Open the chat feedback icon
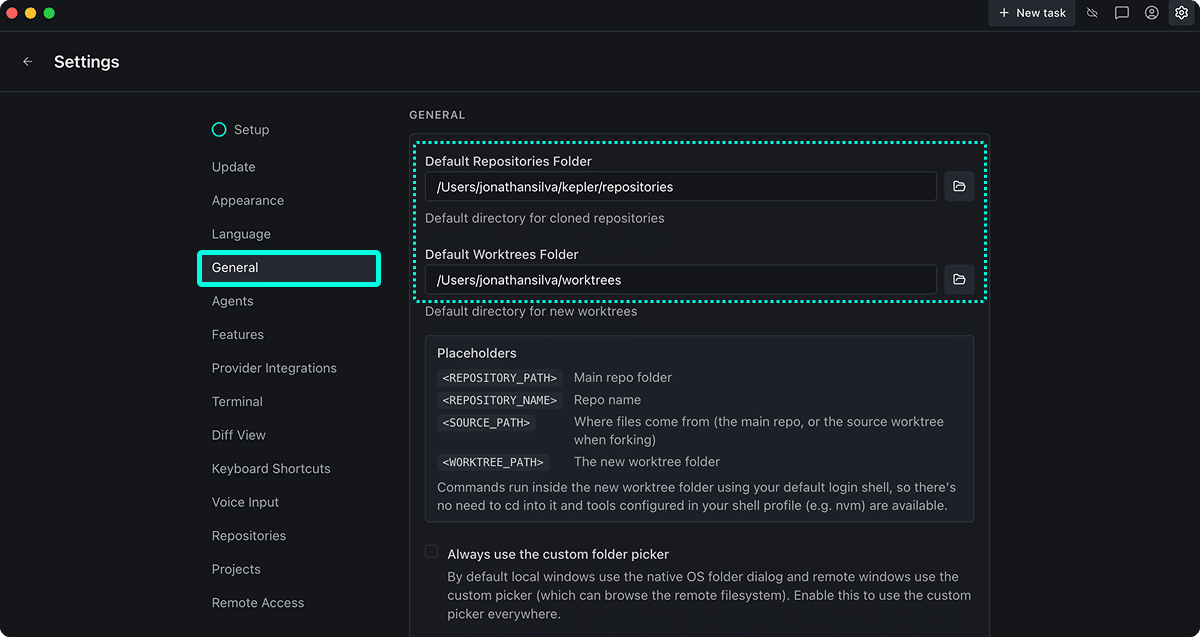The width and height of the screenshot is (1200, 637). [x=1122, y=13]
